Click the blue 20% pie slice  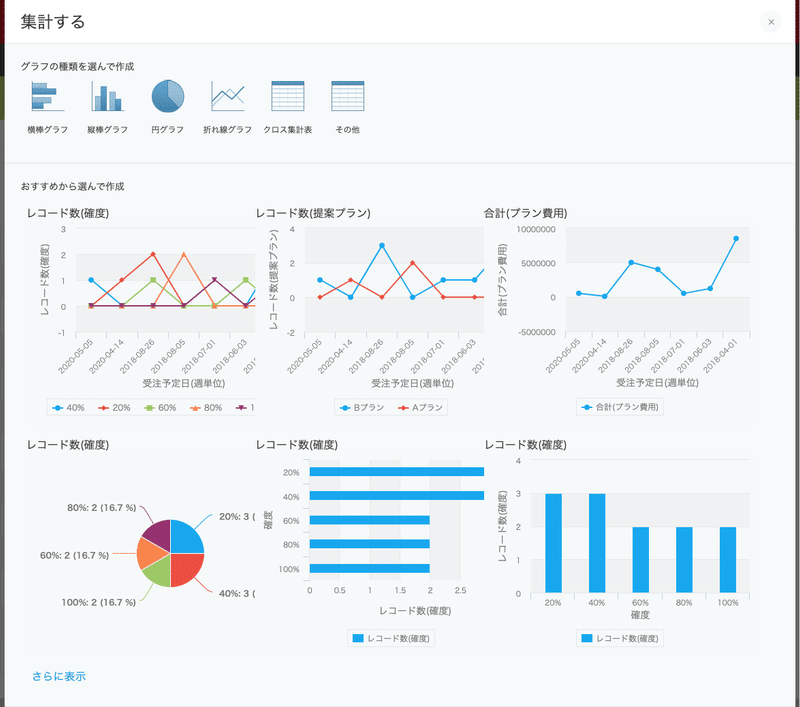[x=184, y=536]
